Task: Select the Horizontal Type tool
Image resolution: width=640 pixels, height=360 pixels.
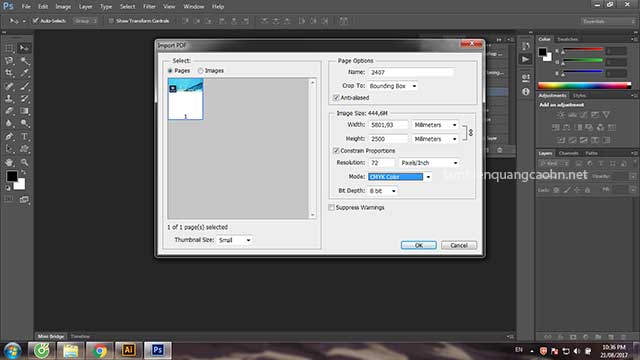Action: point(24,136)
